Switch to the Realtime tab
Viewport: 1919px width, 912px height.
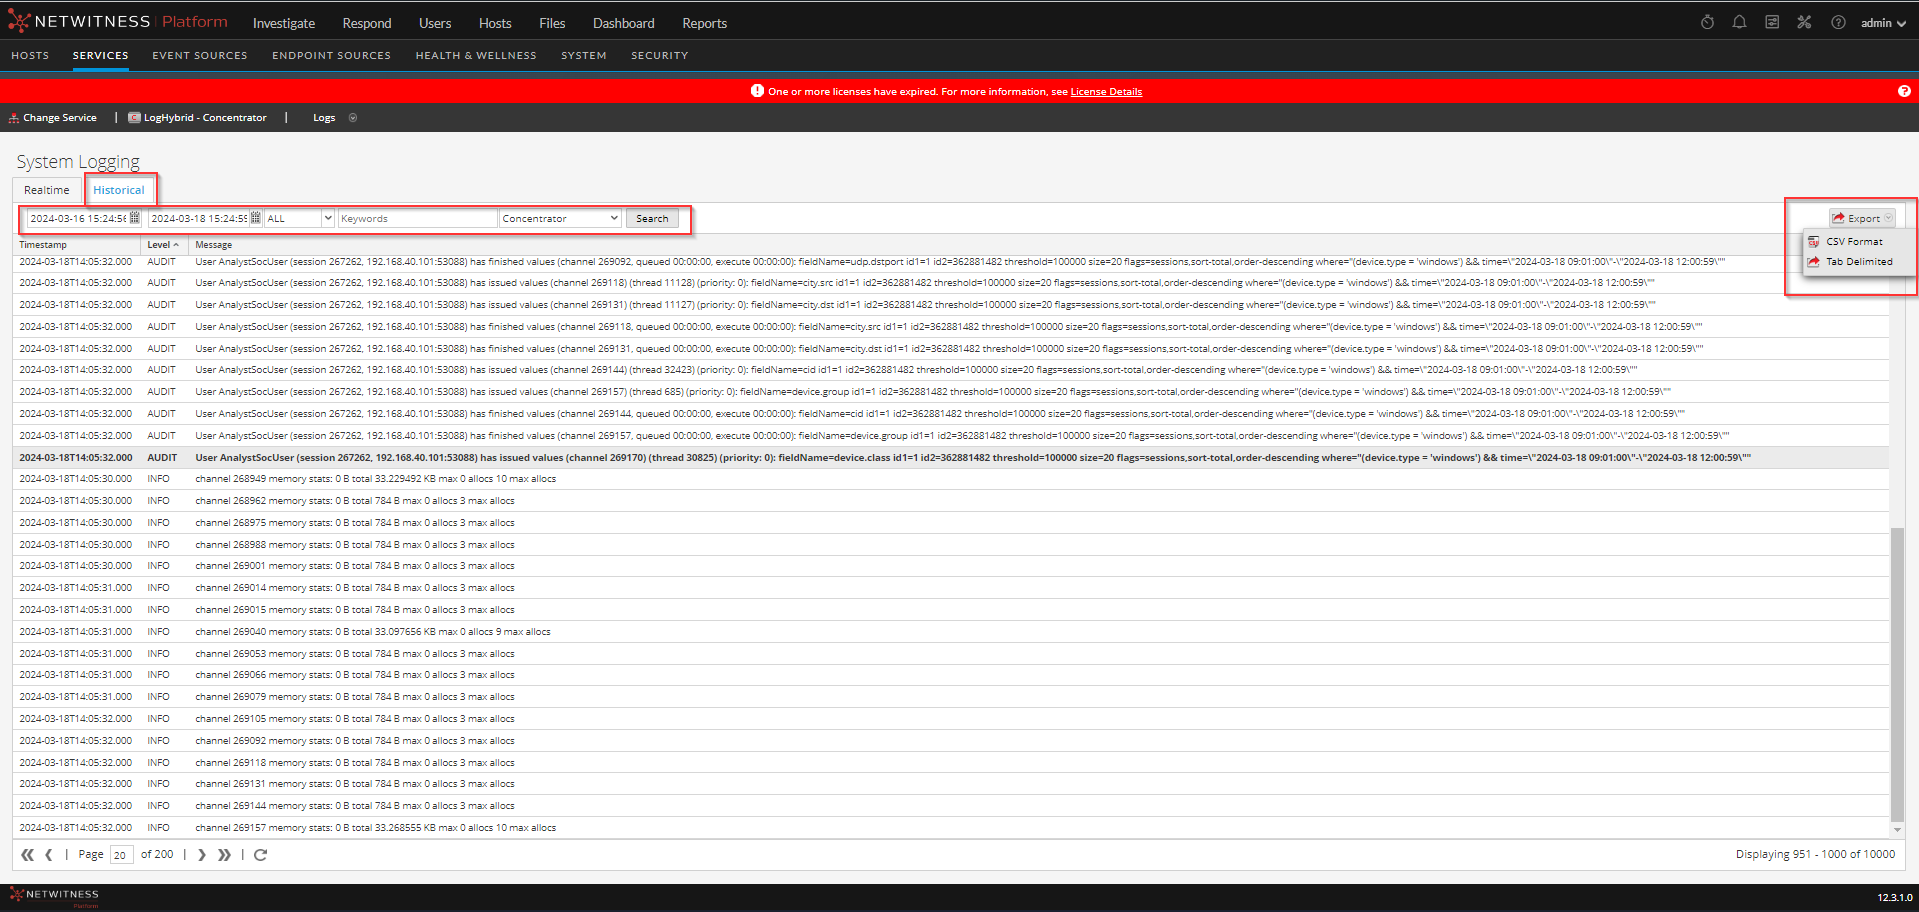47,190
